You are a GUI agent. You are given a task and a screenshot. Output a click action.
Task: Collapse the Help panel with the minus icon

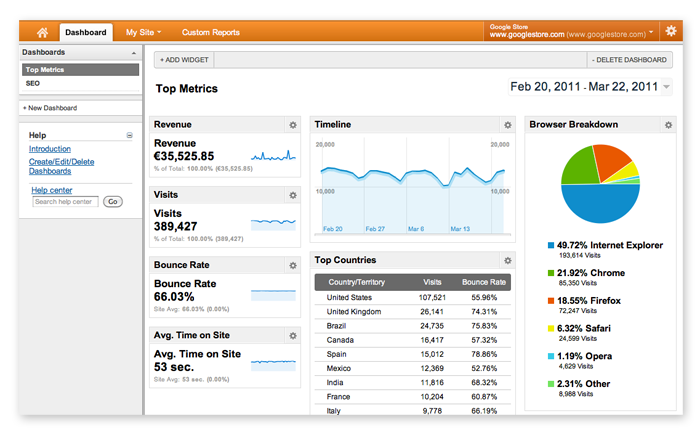(129, 135)
